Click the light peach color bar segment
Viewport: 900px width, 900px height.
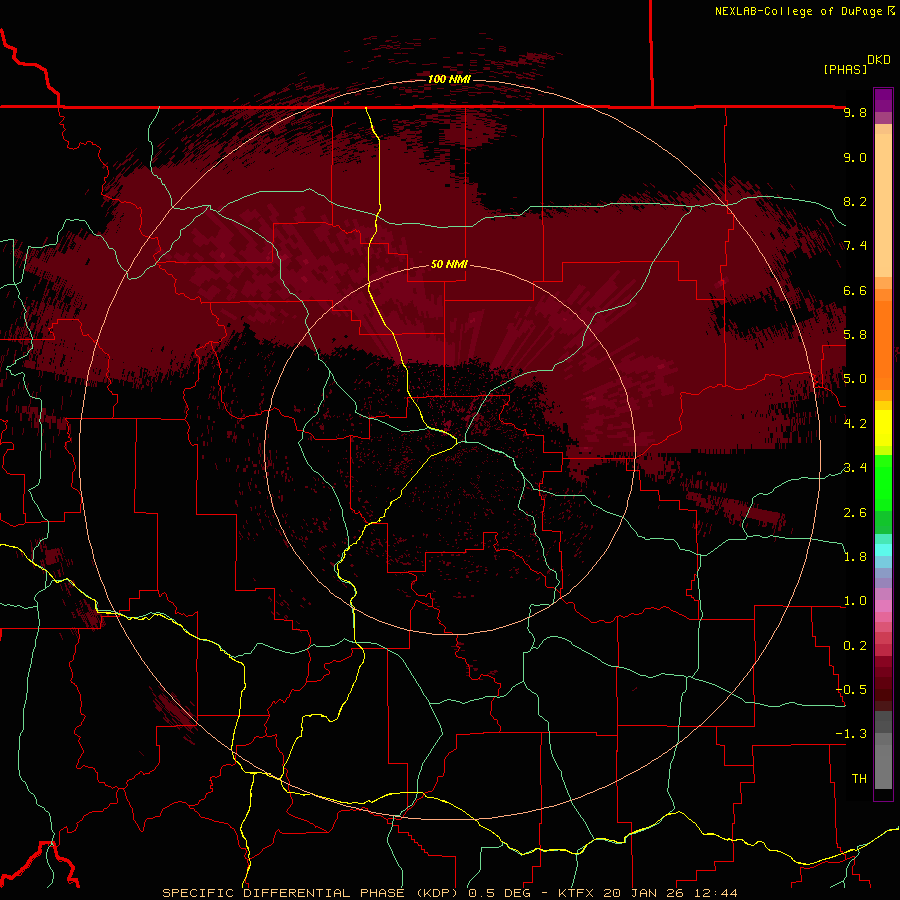(x=883, y=205)
